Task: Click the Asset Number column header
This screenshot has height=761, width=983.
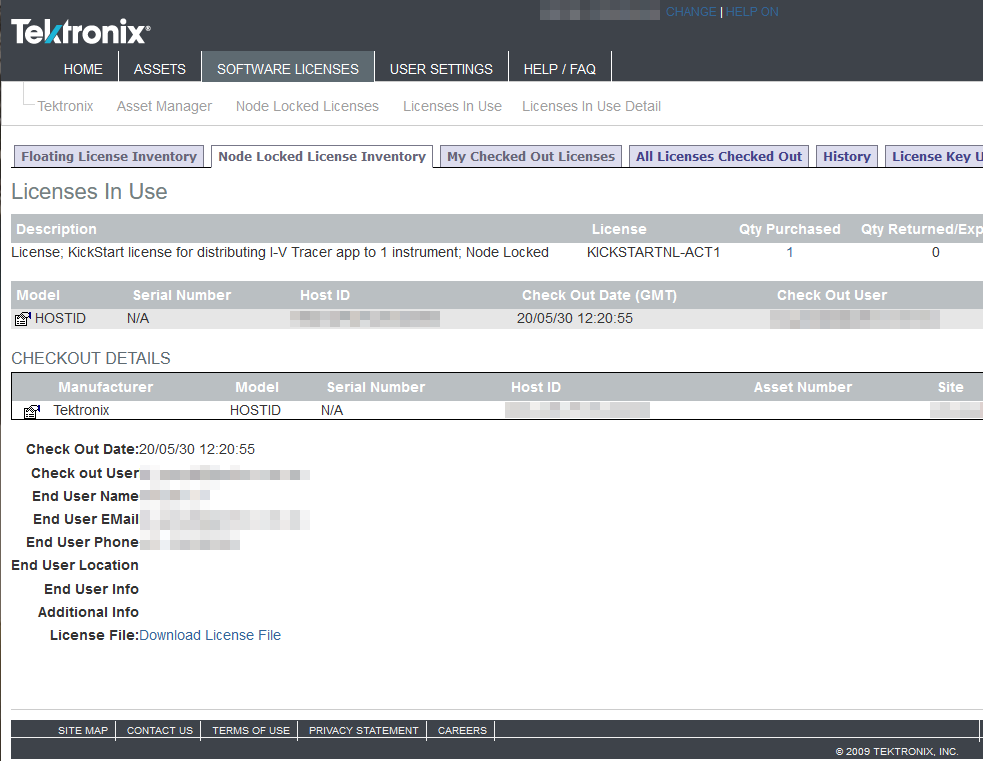Action: [x=802, y=387]
